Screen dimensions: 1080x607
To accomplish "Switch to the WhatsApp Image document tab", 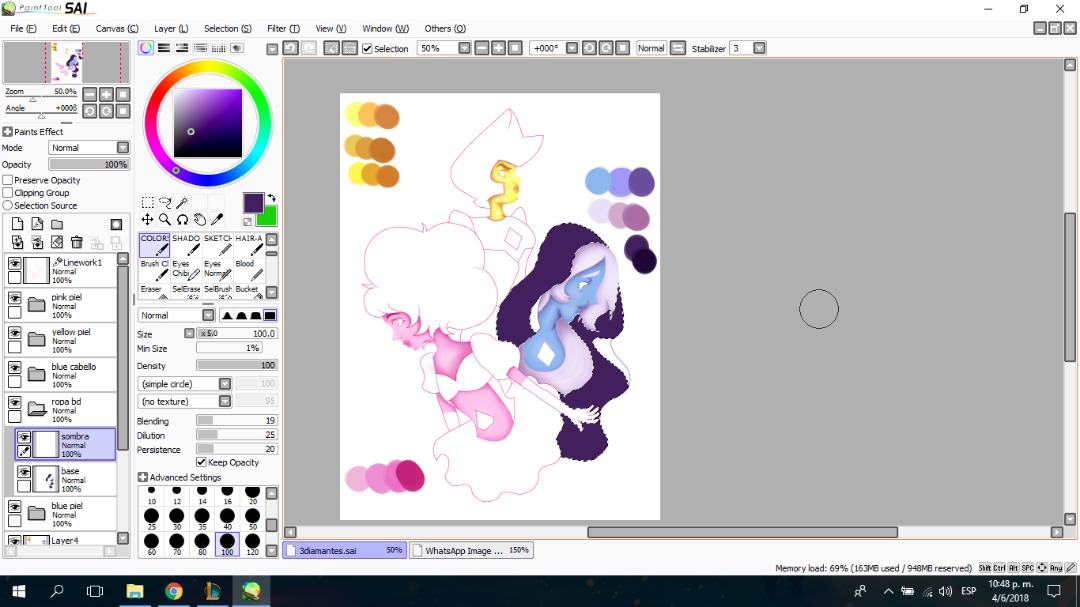I will 471,551.
